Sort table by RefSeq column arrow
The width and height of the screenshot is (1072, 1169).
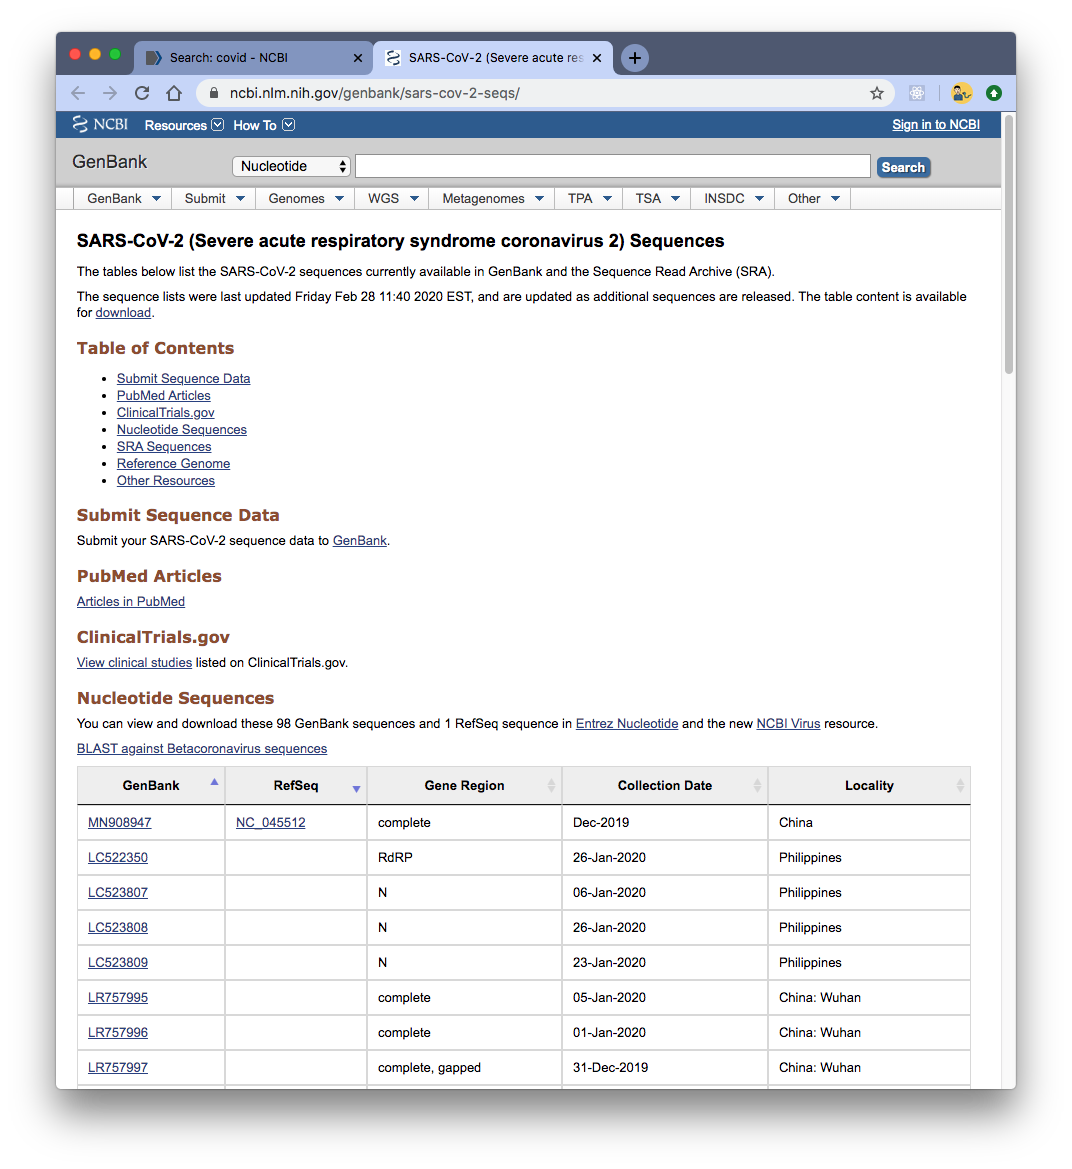click(356, 789)
